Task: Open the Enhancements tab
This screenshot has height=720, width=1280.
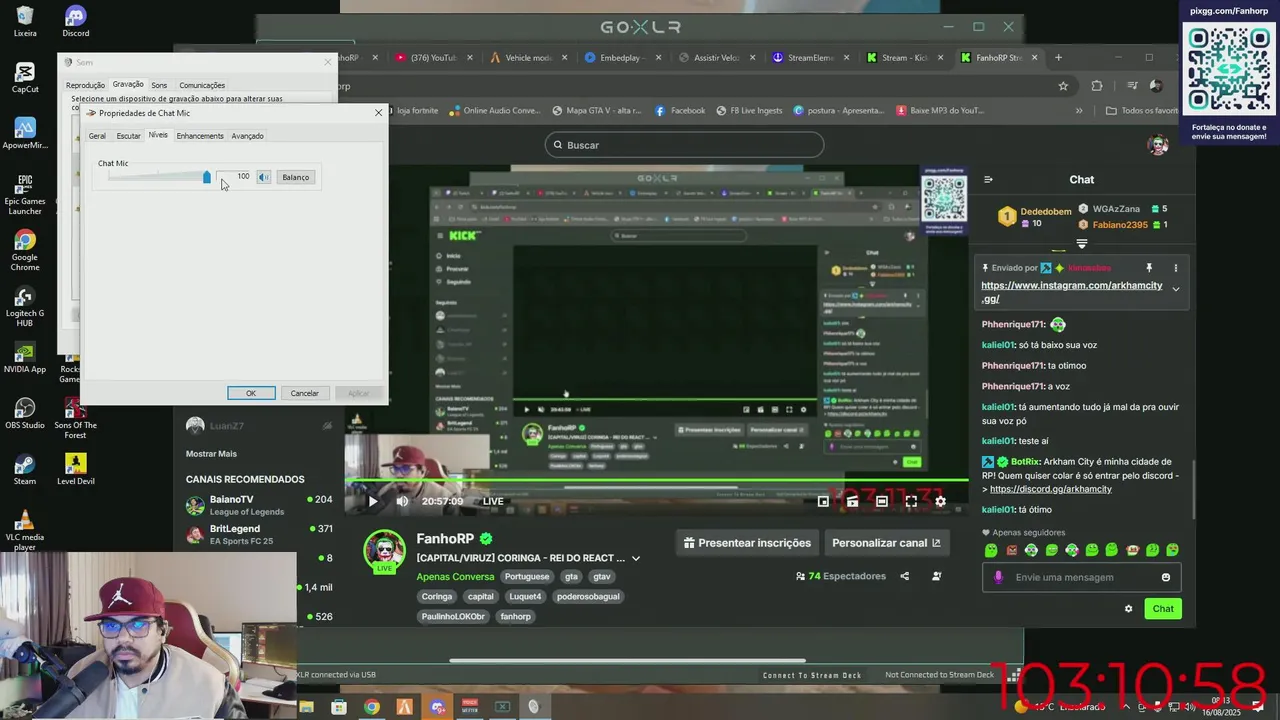Action: click(200, 136)
